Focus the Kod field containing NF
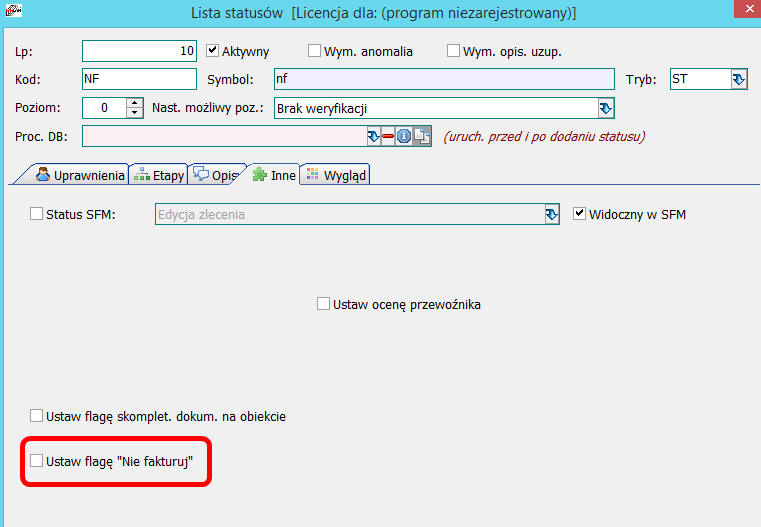This screenshot has height=527, width=761. point(139,79)
